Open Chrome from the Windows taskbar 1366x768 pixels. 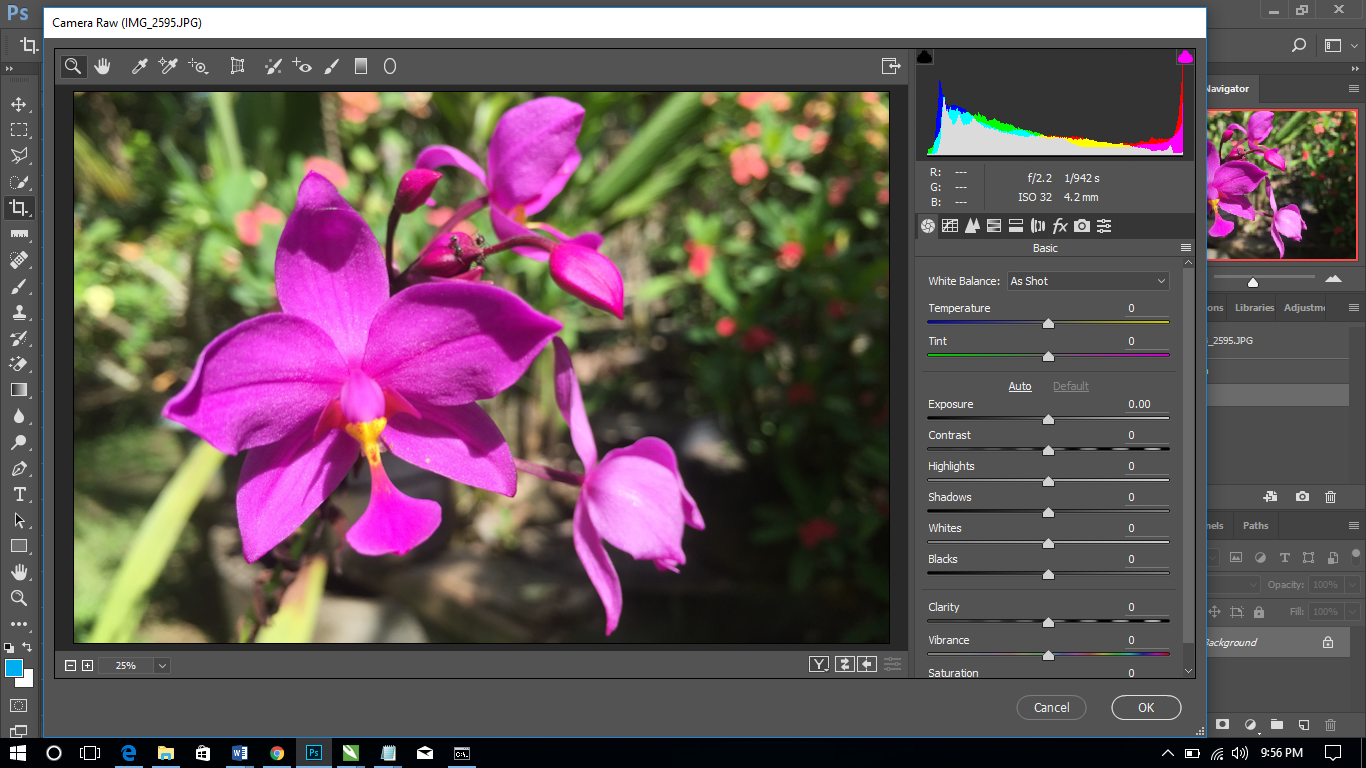277,753
